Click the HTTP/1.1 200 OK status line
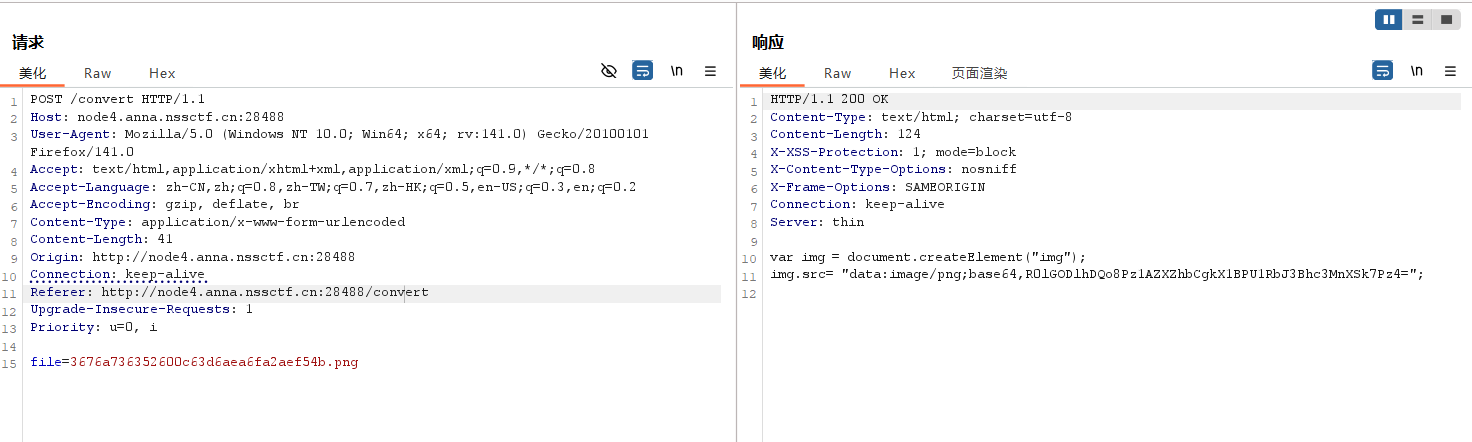Viewport: 1472px width, 442px height. click(829, 99)
